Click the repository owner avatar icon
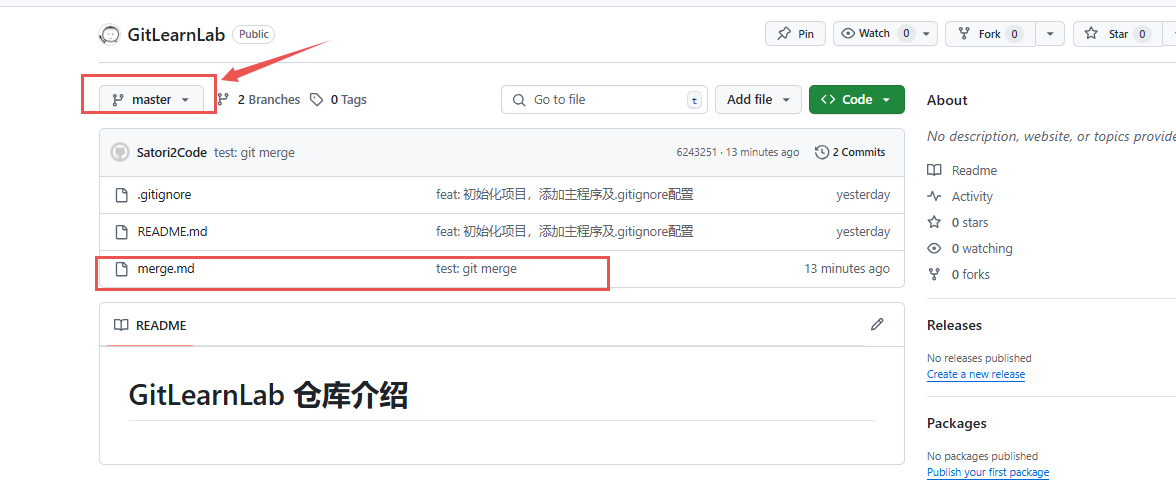Screen dimensions: 1176x504 click(x=110, y=34)
